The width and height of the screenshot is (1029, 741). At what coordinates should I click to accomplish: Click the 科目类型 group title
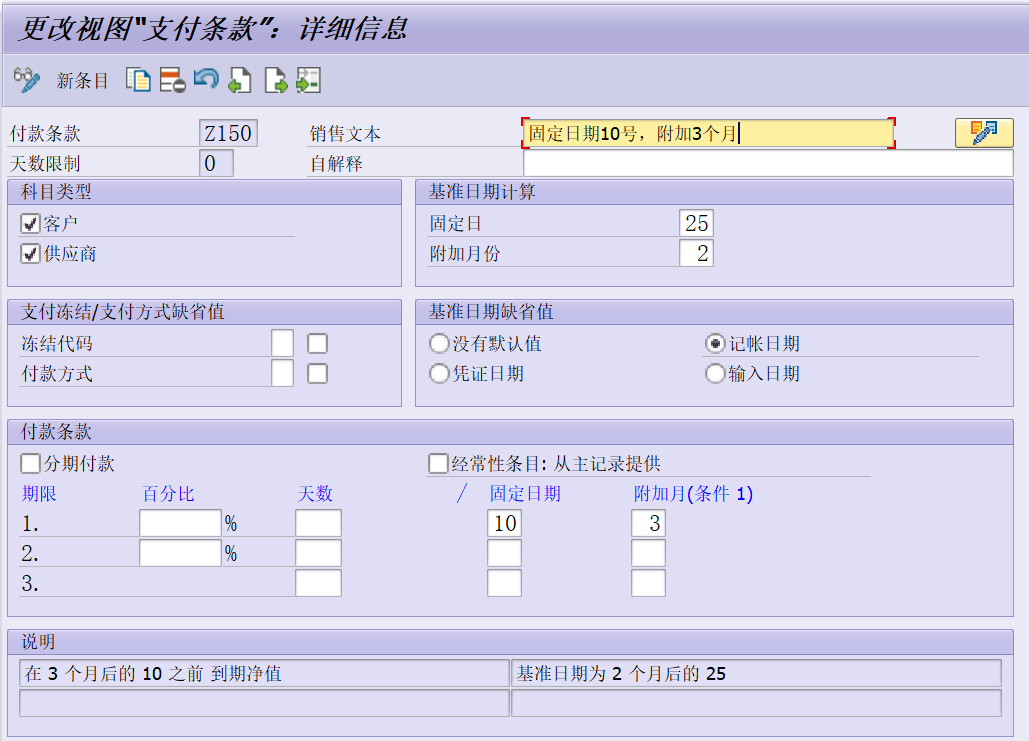[x=56, y=192]
